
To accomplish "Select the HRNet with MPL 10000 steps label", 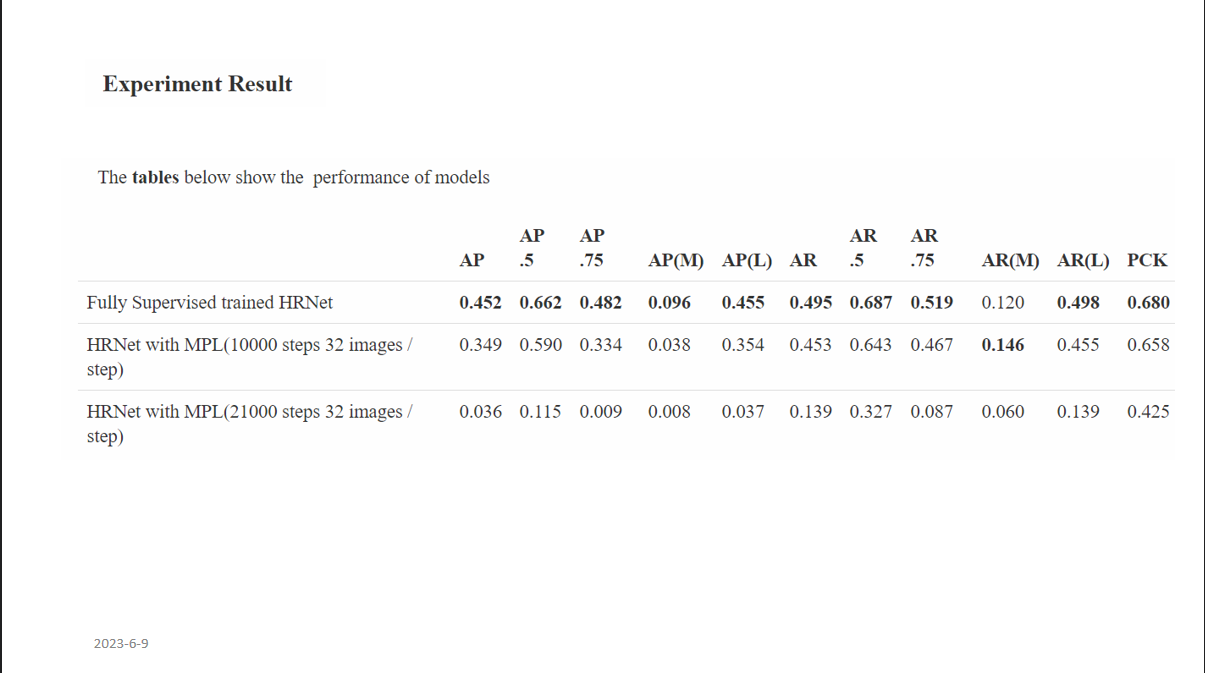I will pos(250,357).
